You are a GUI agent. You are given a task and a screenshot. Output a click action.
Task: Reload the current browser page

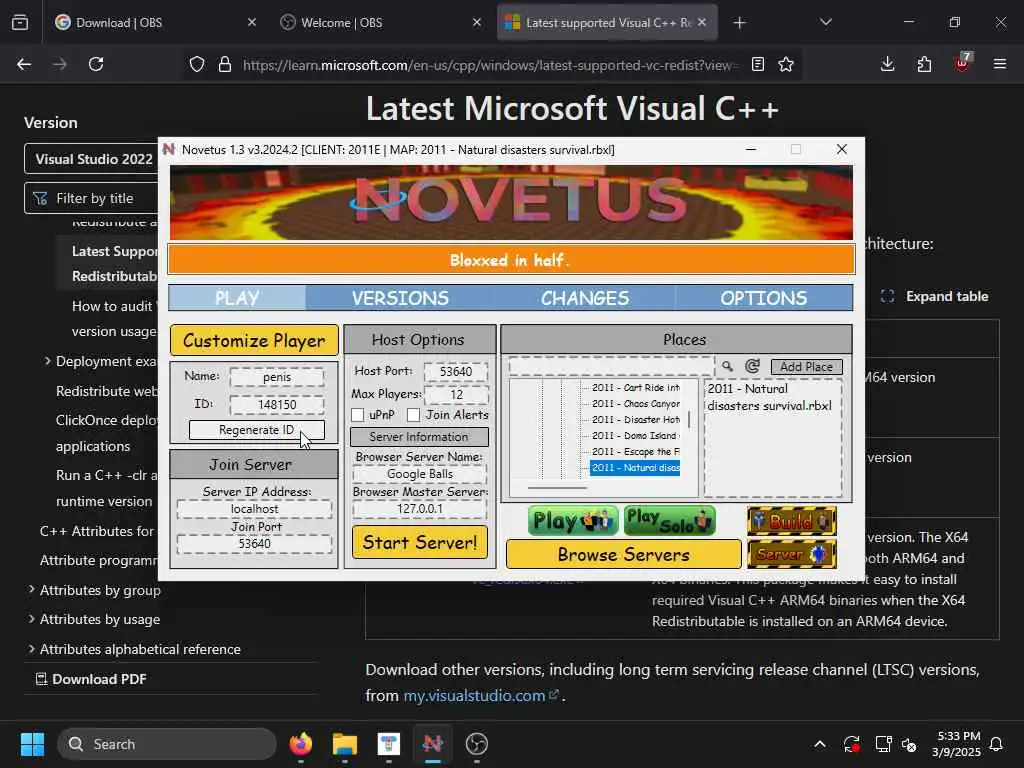pos(96,64)
